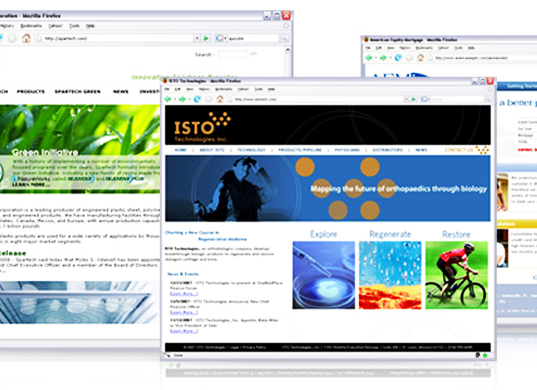Click the Stop icon in ISTO browser toolbar
Image resolution: width=537 pixels, height=390 pixels.
click(x=209, y=99)
